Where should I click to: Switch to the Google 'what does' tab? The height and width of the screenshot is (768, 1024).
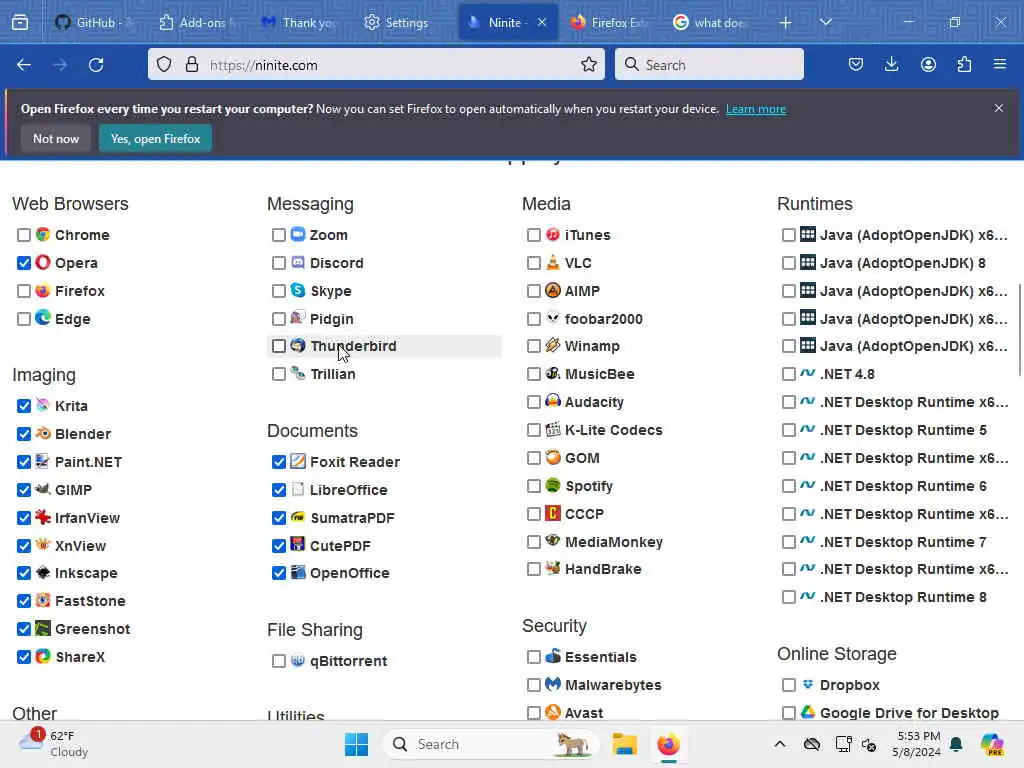712,22
